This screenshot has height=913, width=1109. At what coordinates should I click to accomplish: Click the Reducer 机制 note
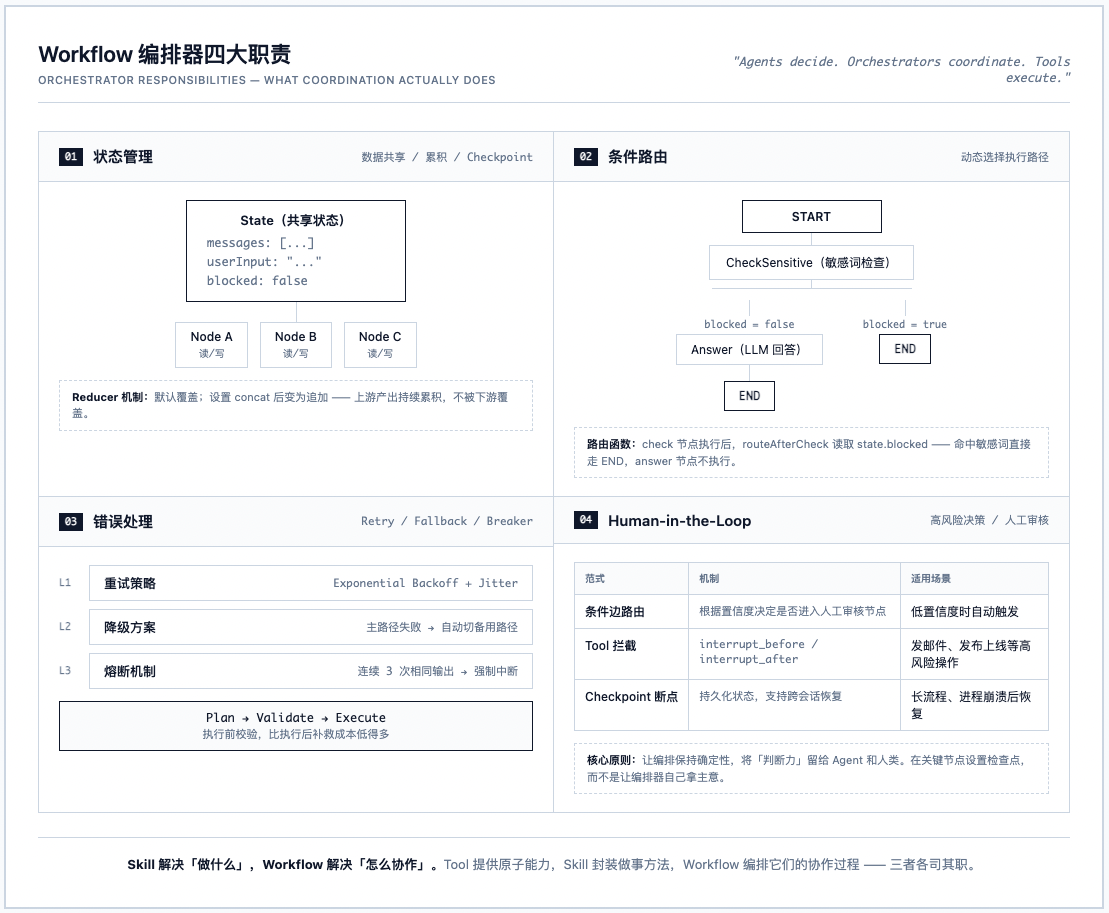[x=296, y=405]
